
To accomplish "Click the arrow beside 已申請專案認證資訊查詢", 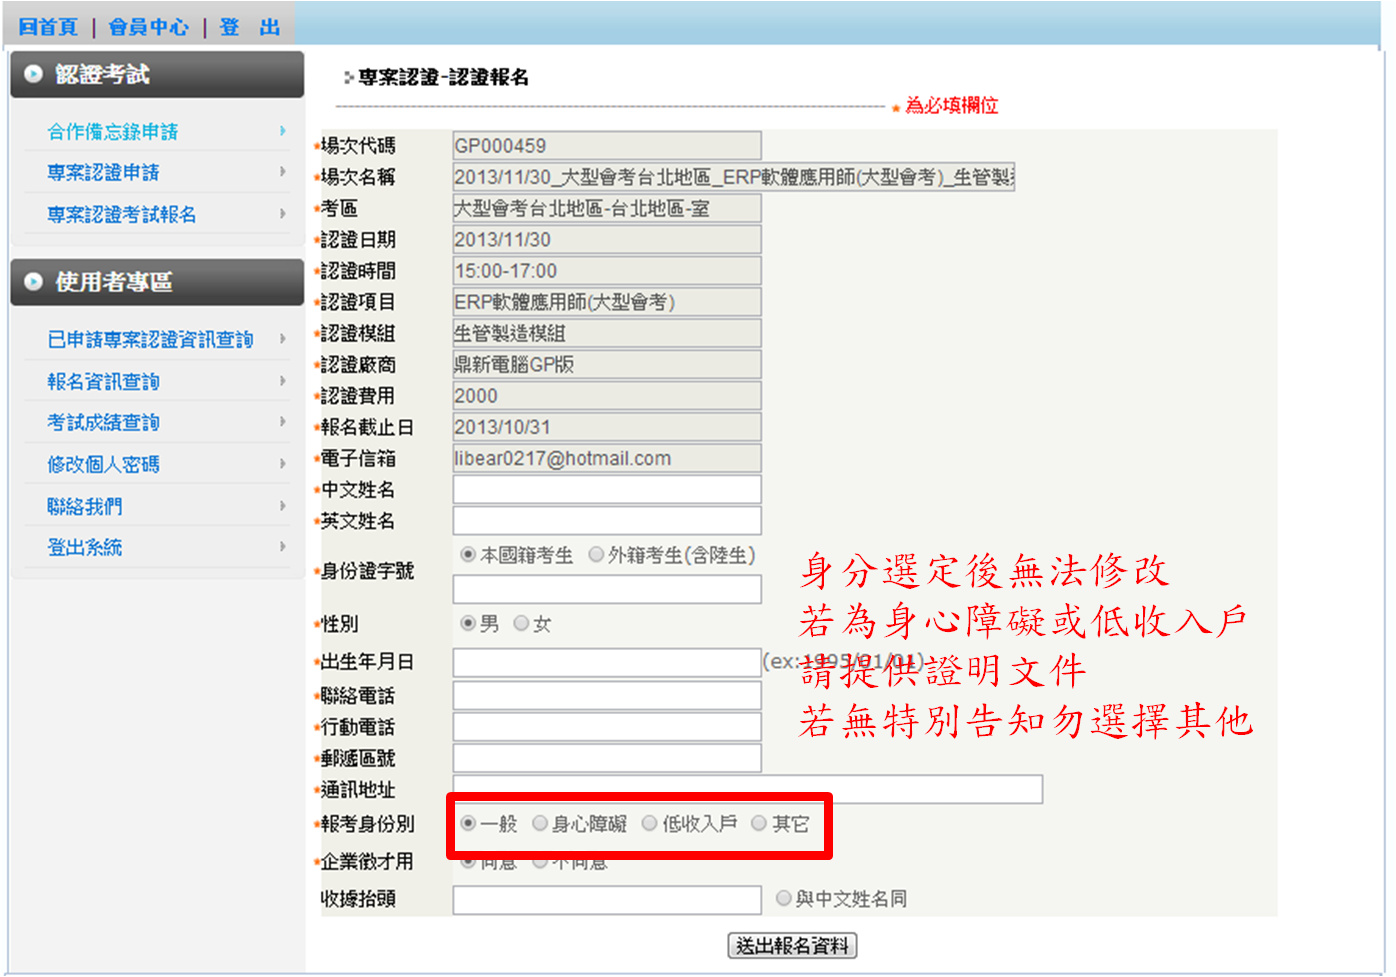I will coord(283,339).
